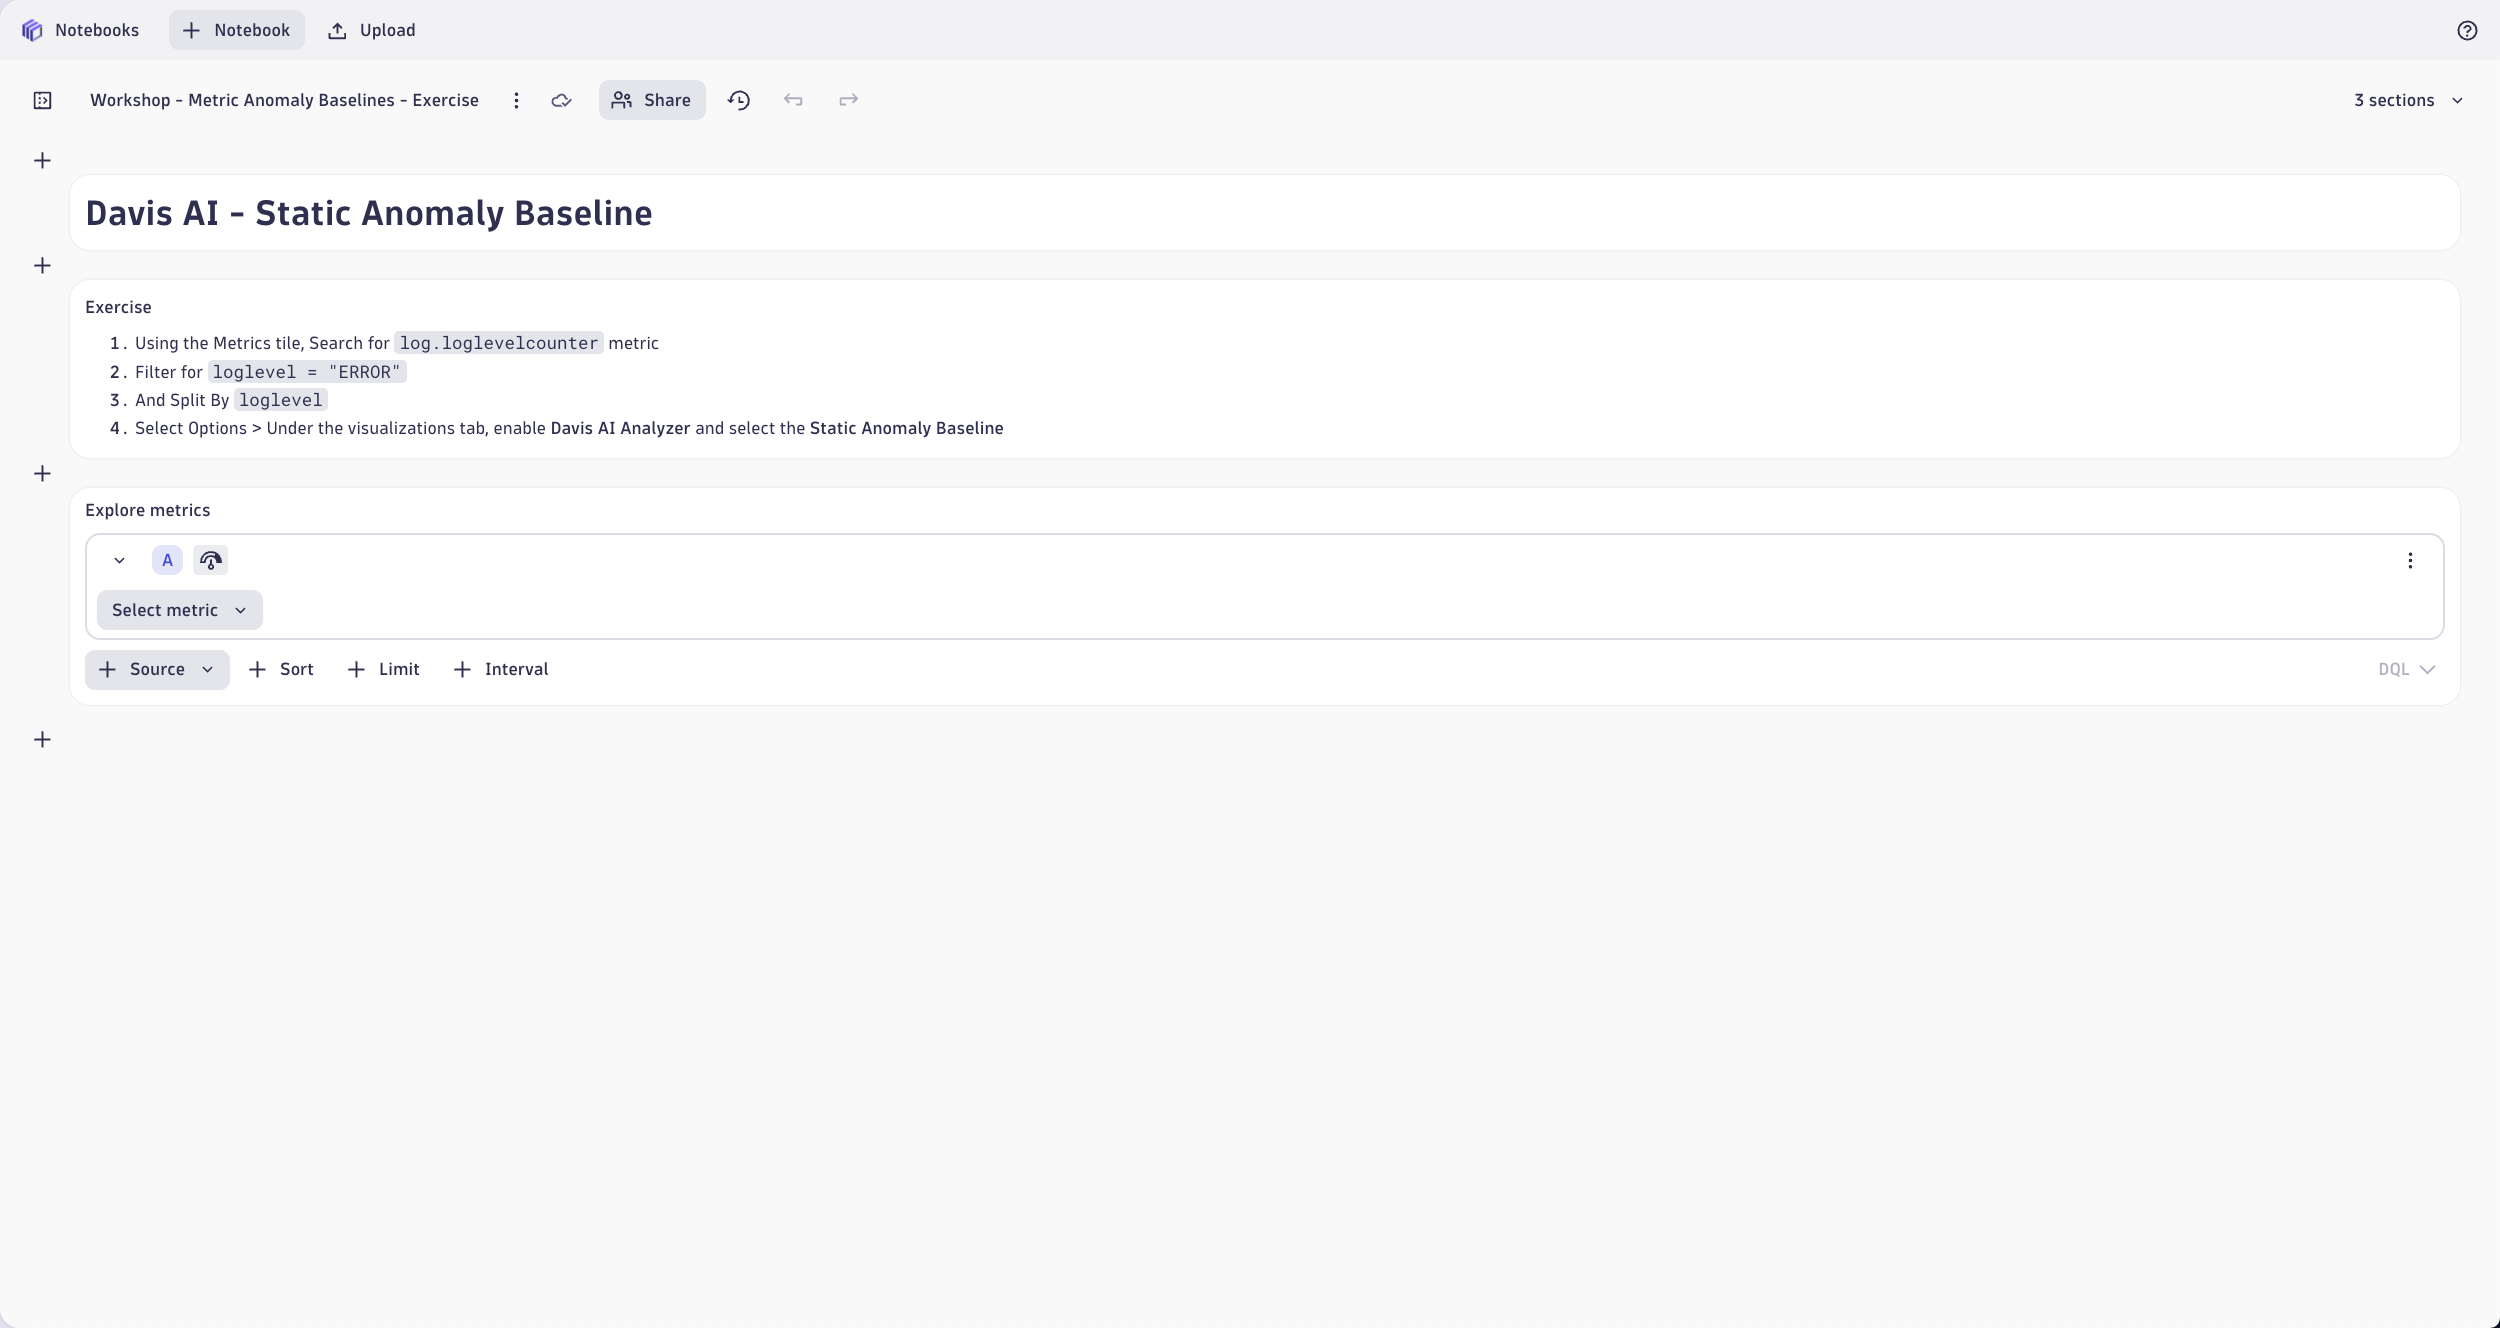Click the metric gauge icon next to A
Screen dimensions: 2500x1328
(210, 560)
